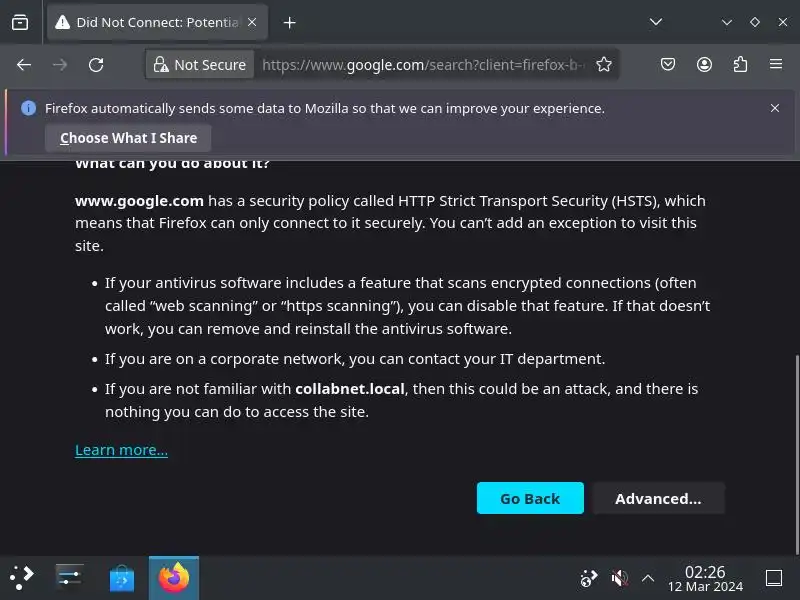Dismiss the Firefox data sharing notification
This screenshot has height=600, width=800.
click(775, 108)
